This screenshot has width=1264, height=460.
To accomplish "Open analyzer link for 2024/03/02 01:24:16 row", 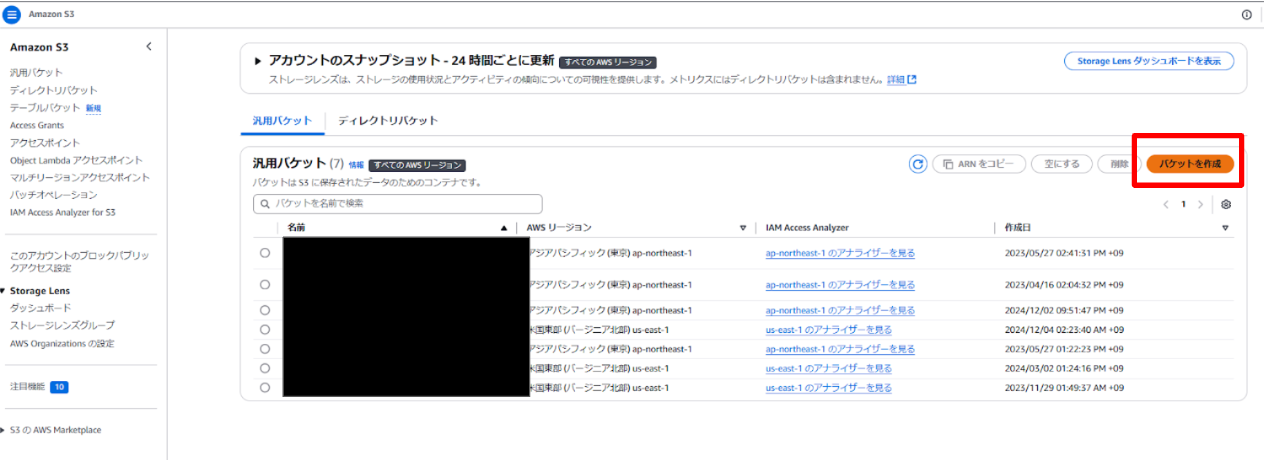I will [x=829, y=368].
